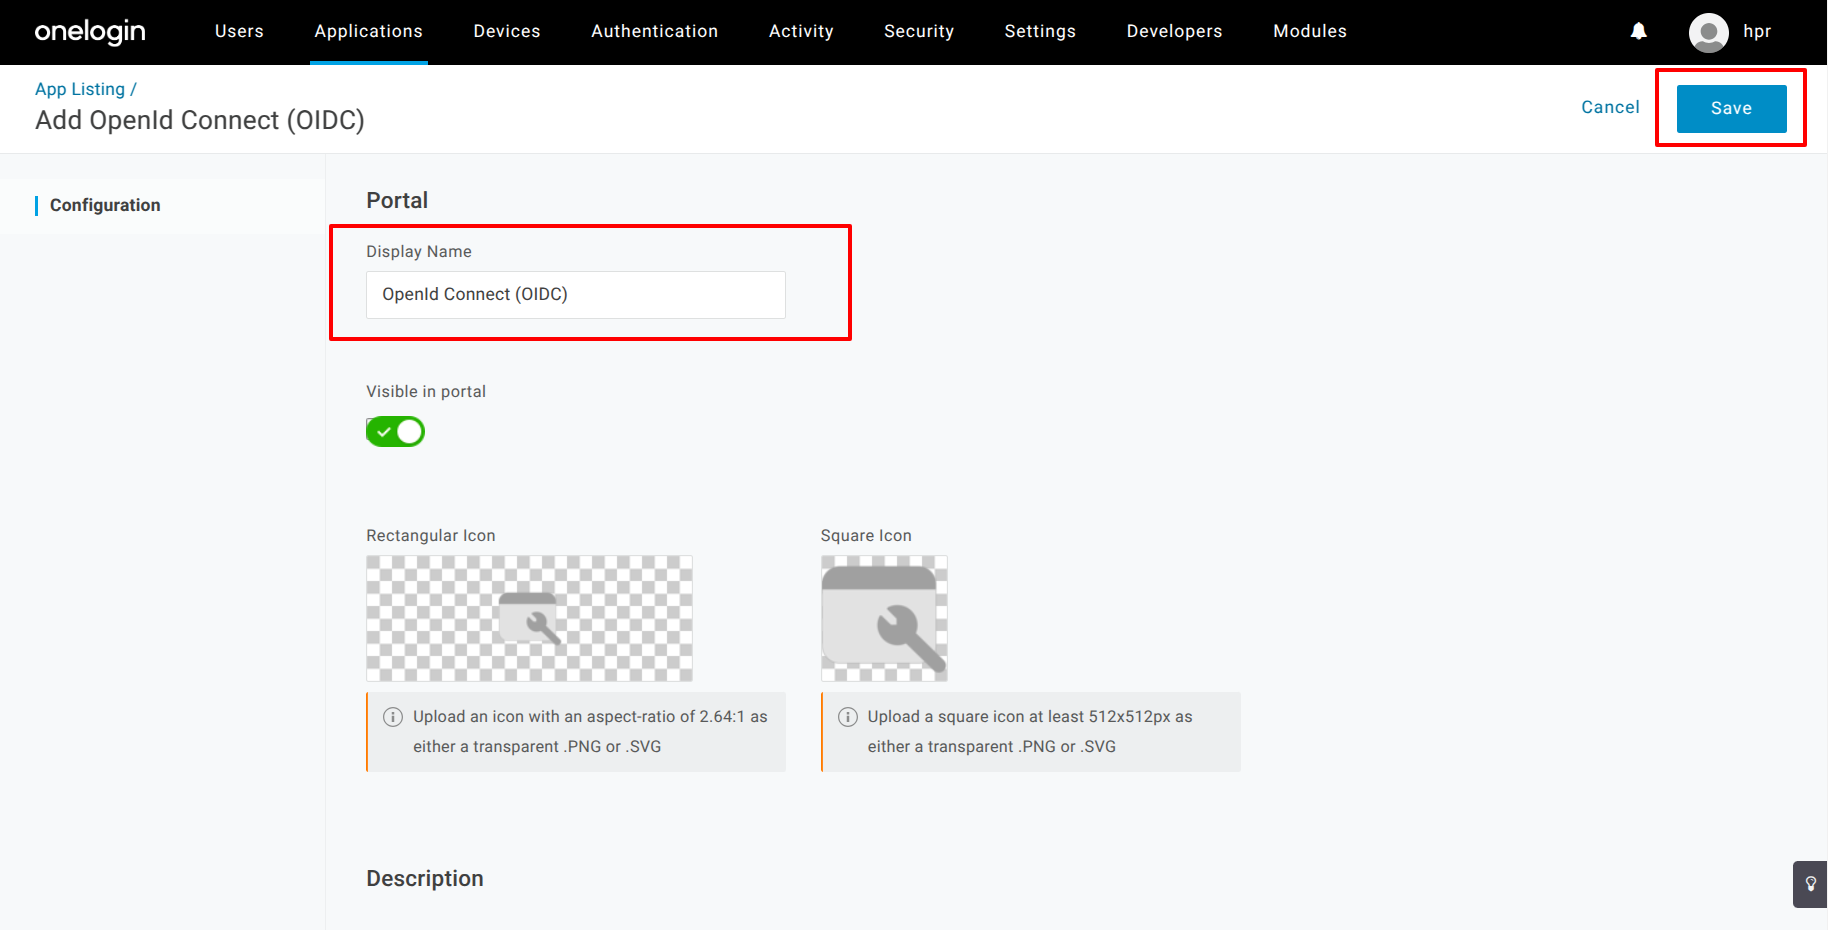Open the user avatar profile icon
This screenshot has width=1828, height=930.
pyautogui.click(x=1708, y=32)
